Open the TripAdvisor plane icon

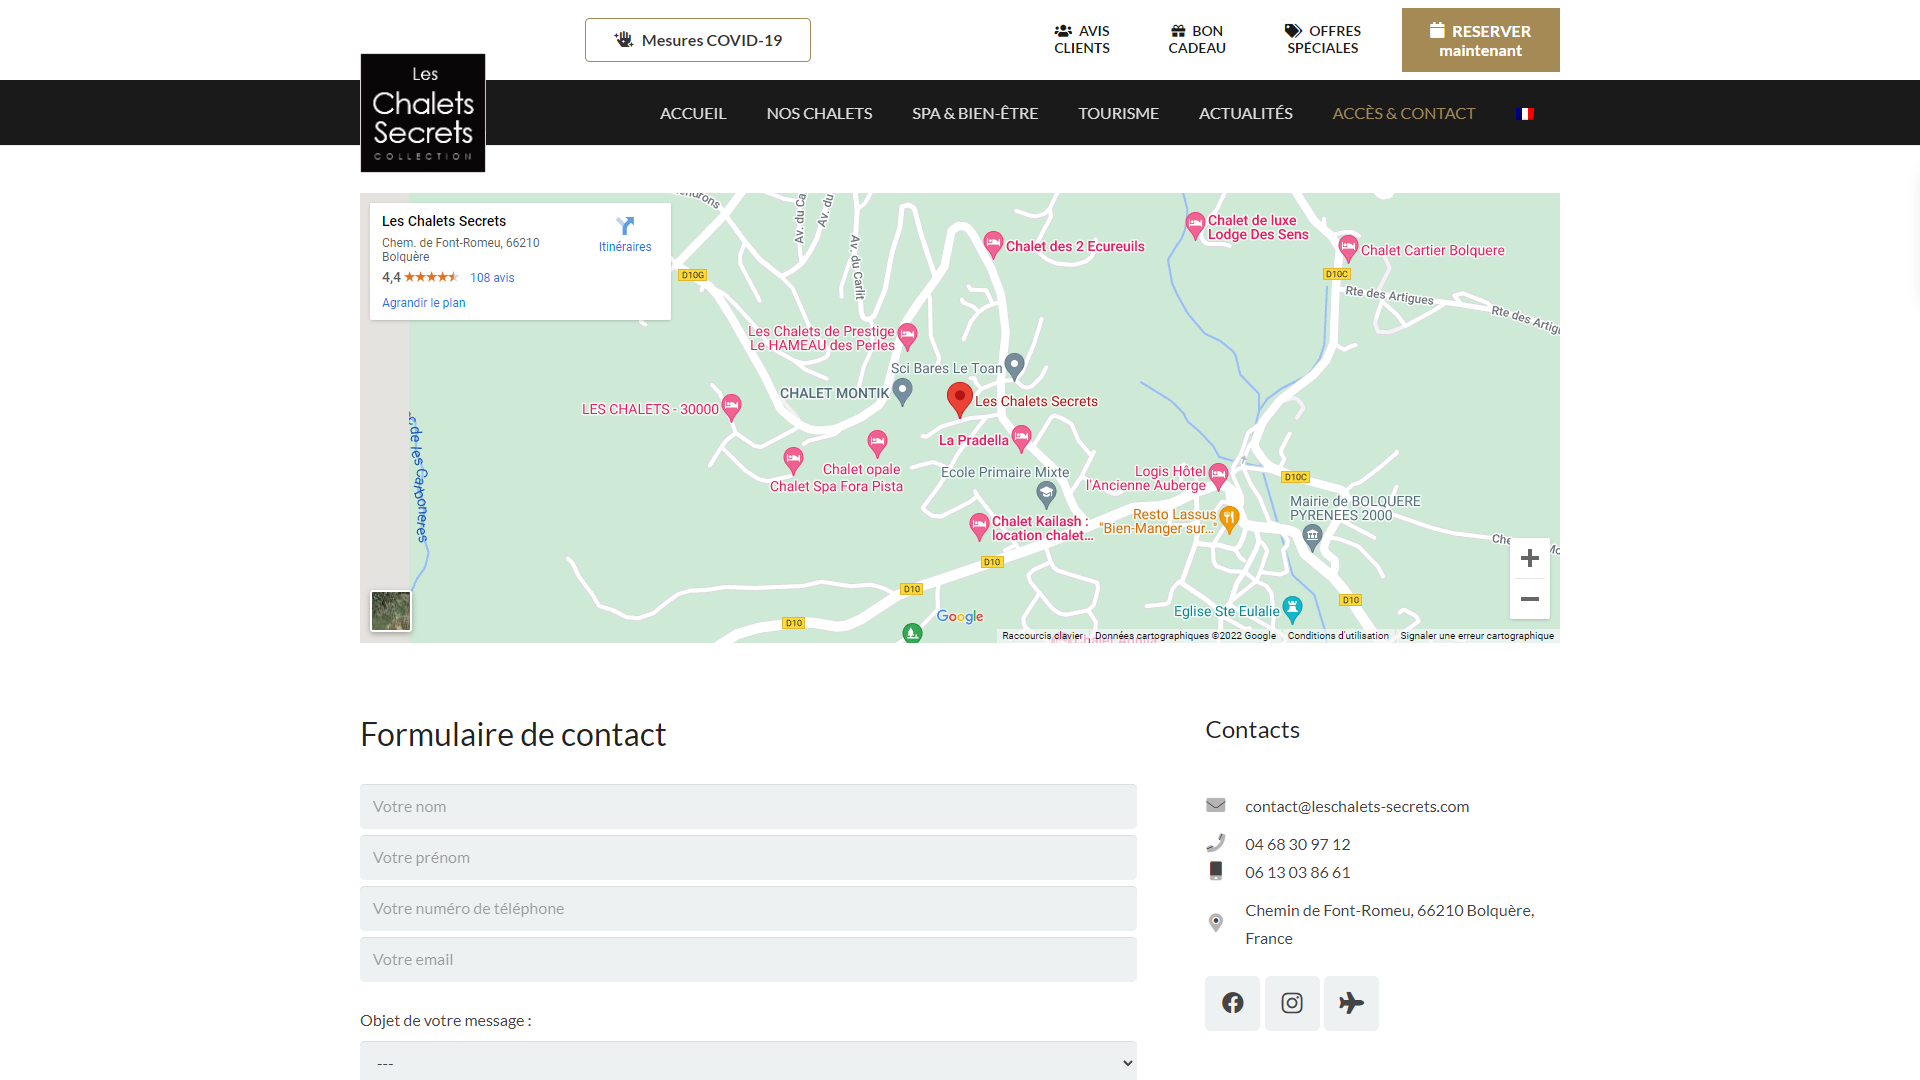point(1351,1003)
